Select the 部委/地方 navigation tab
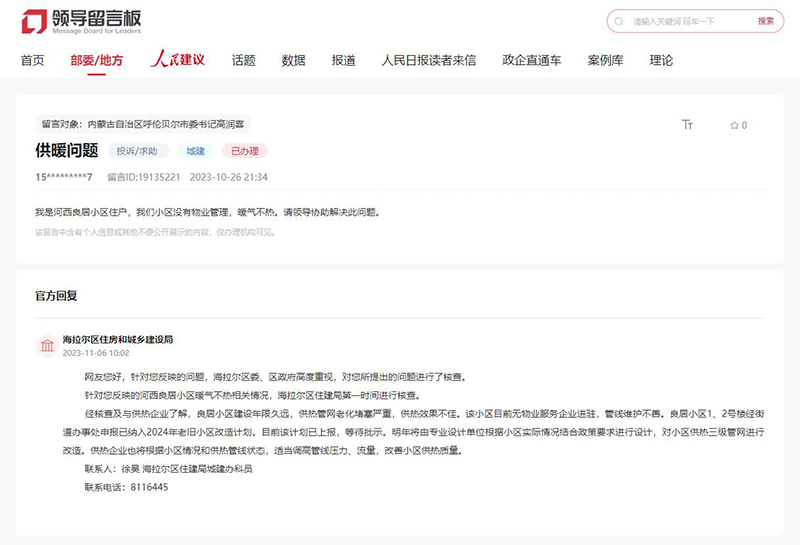This screenshot has height=545, width=800. (97, 61)
